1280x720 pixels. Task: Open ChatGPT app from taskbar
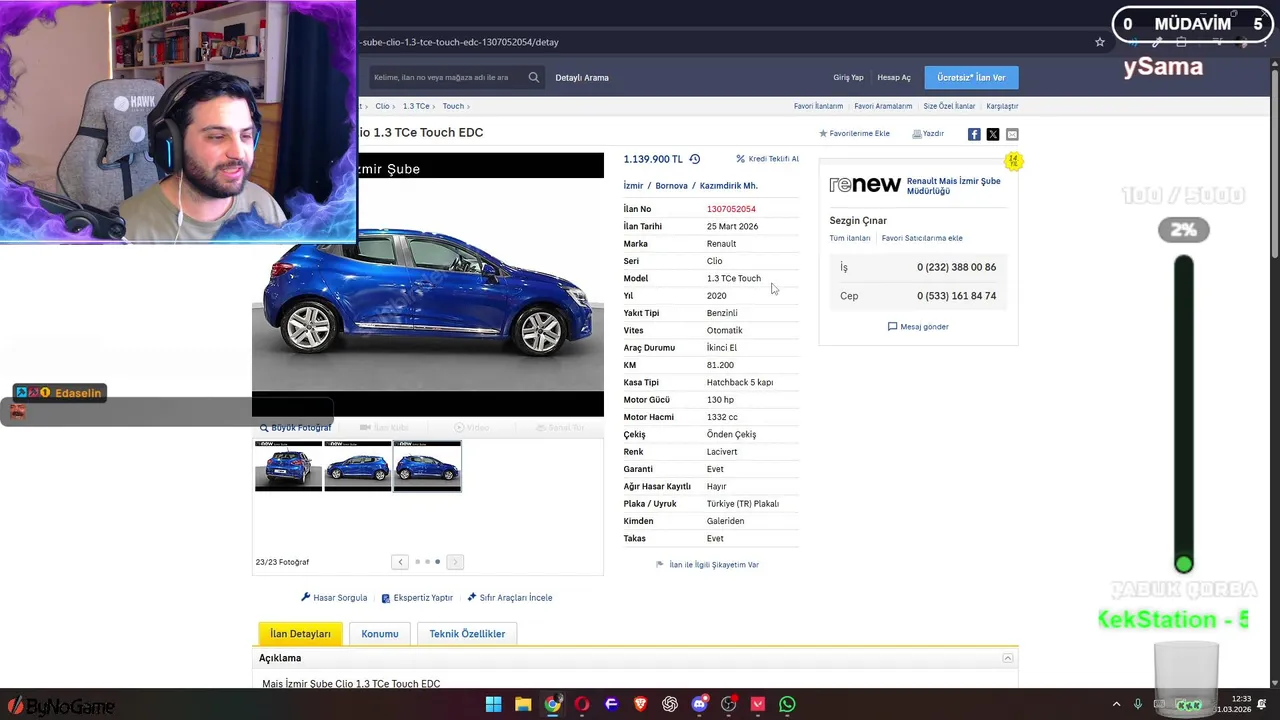tap(670, 704)
